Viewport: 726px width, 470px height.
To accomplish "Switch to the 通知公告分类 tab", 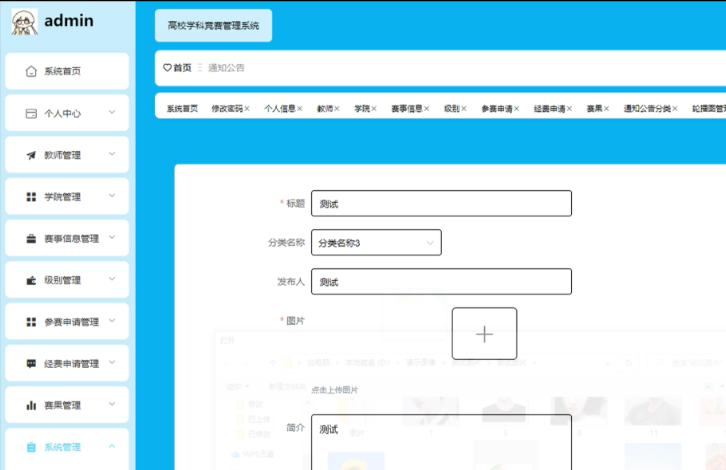I will coord(646,108).
